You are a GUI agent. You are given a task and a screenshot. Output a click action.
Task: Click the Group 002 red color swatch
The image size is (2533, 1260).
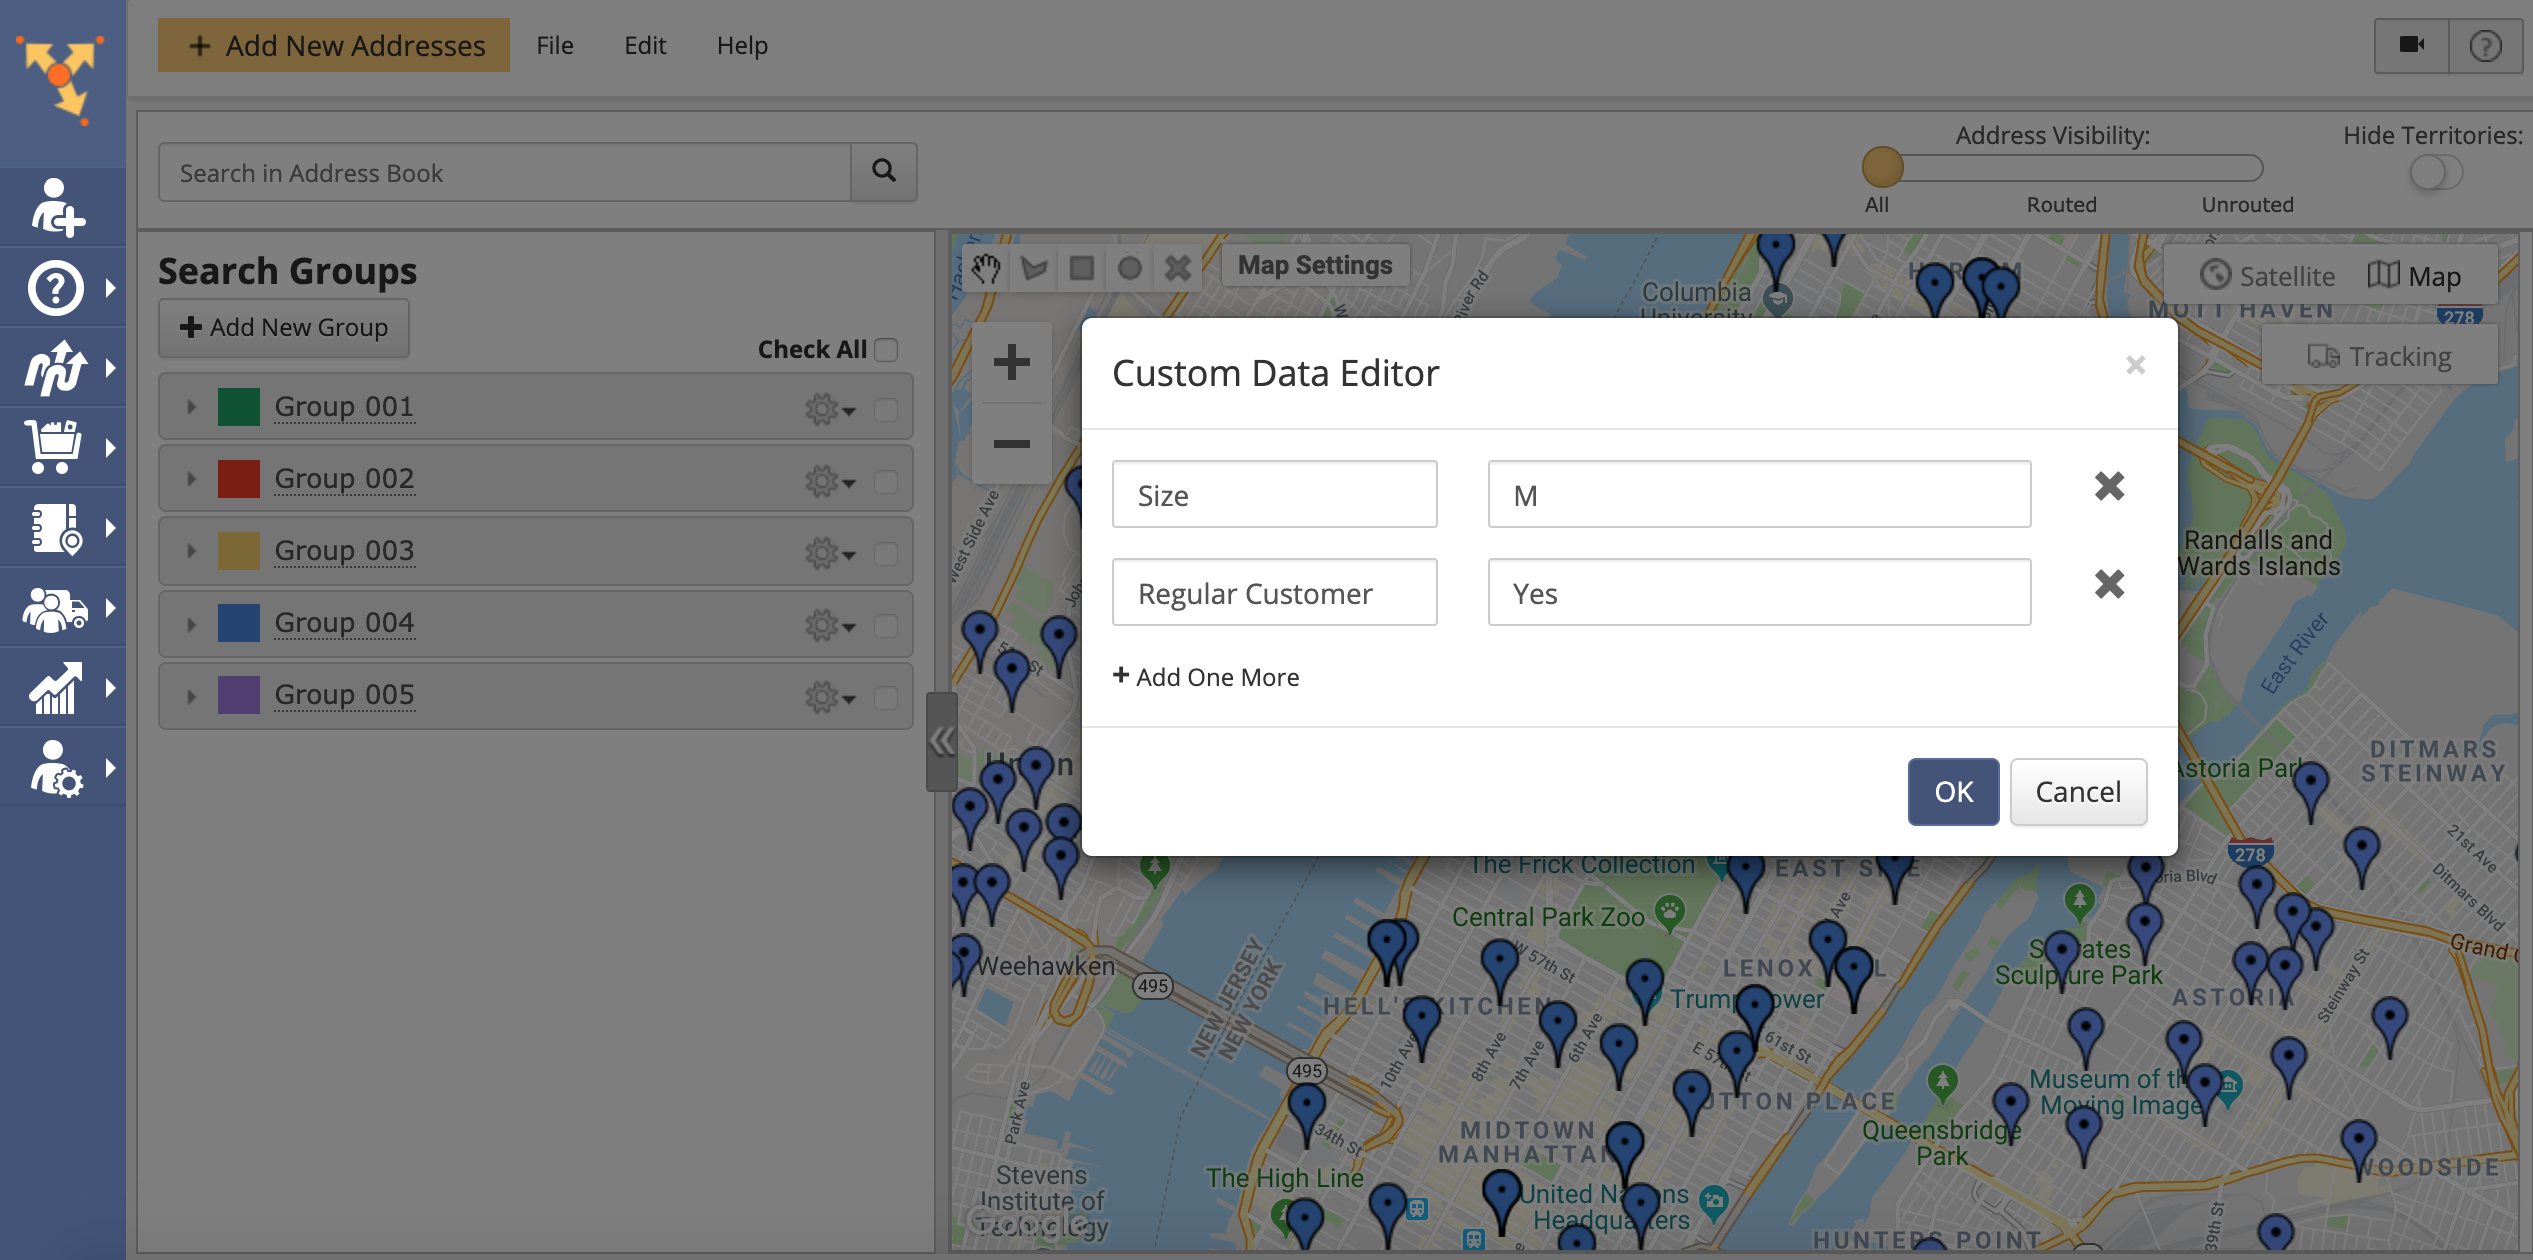click(x=239, y=479)
